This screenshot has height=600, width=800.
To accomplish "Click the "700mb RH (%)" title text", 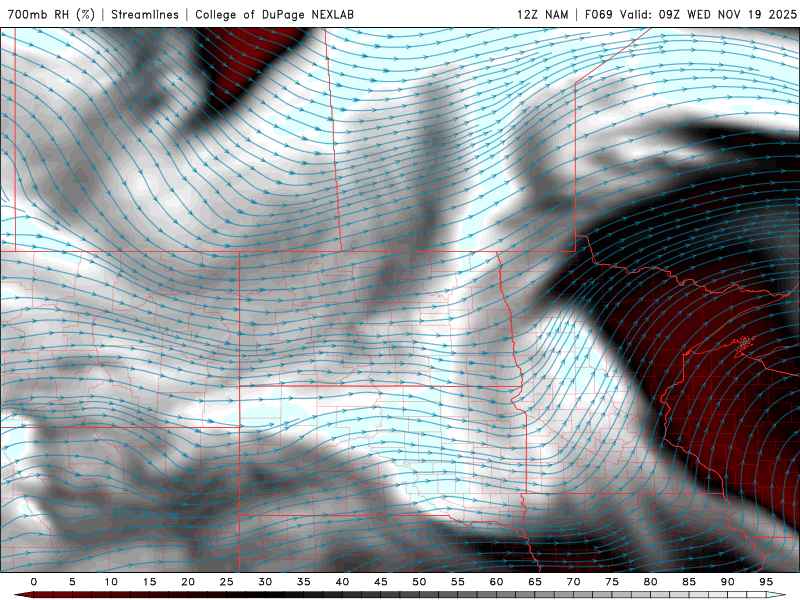I will click(51, 14).
